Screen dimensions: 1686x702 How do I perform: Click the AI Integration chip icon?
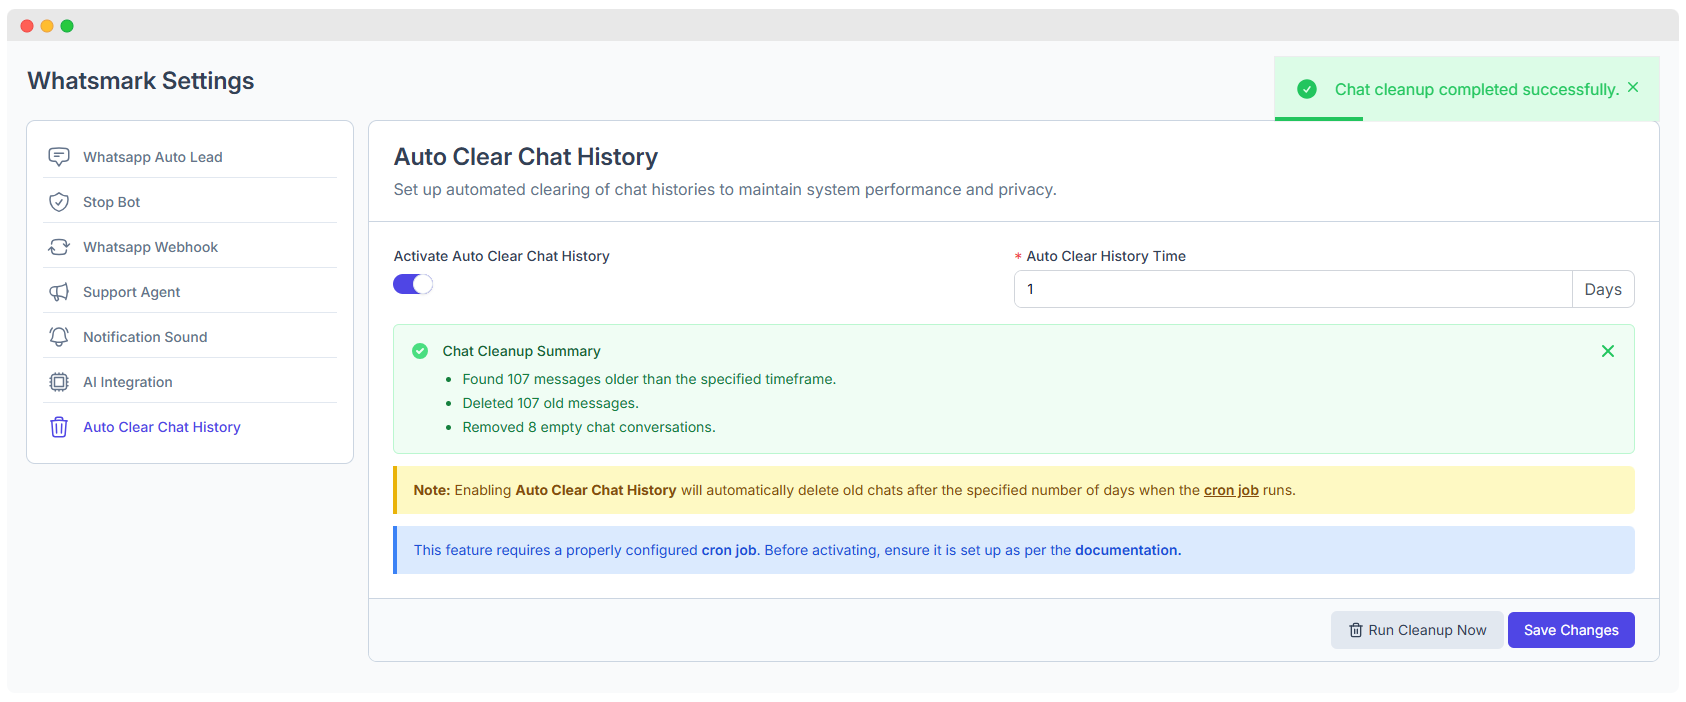coord(59,382)
